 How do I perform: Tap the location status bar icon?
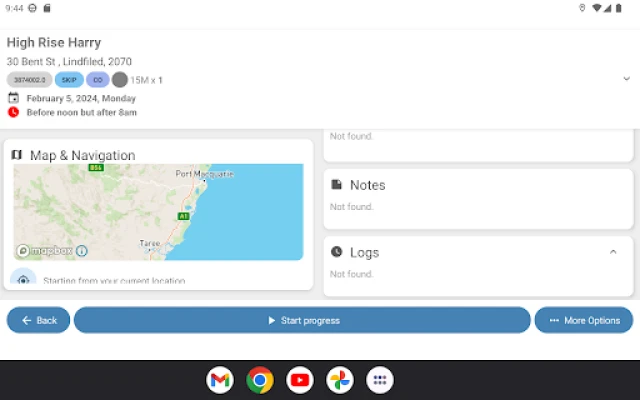tap(582, 8)
